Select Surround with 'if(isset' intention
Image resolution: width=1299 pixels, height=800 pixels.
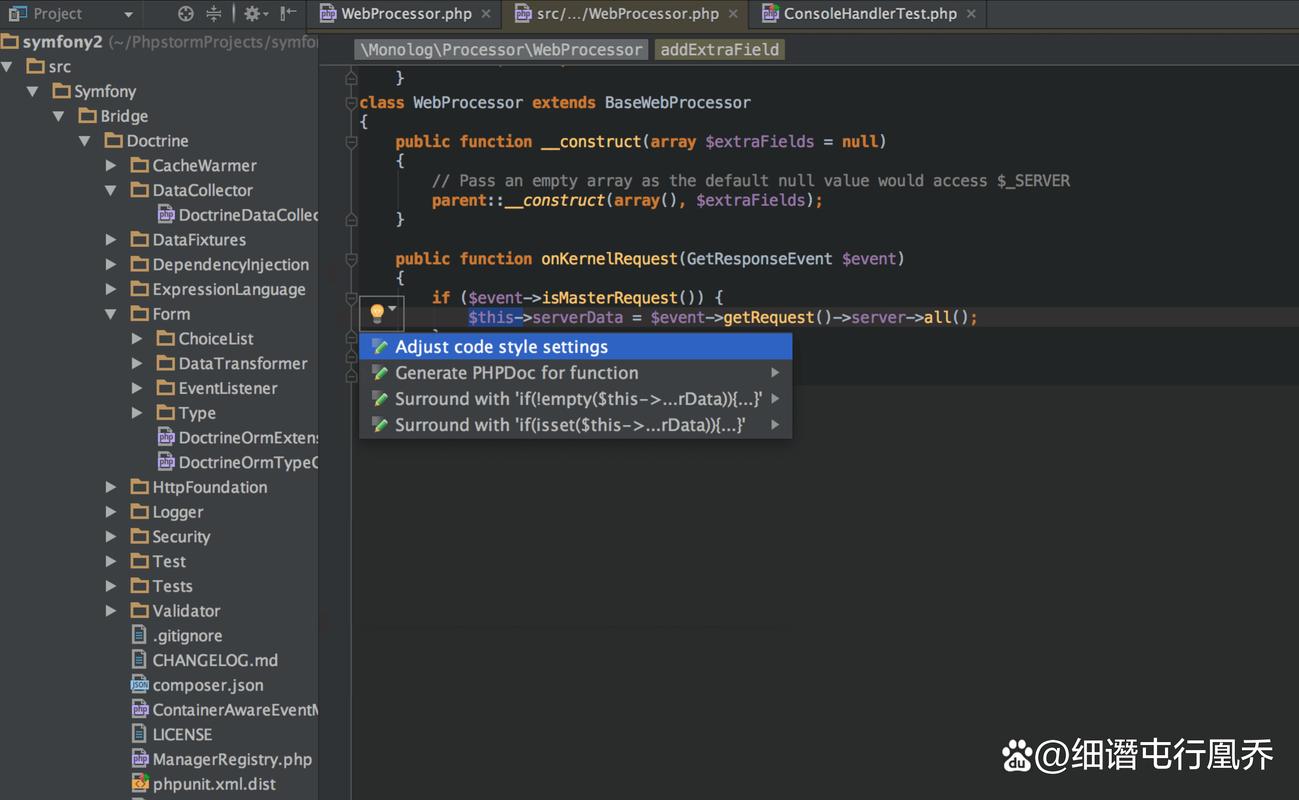(x=576, y=425)
